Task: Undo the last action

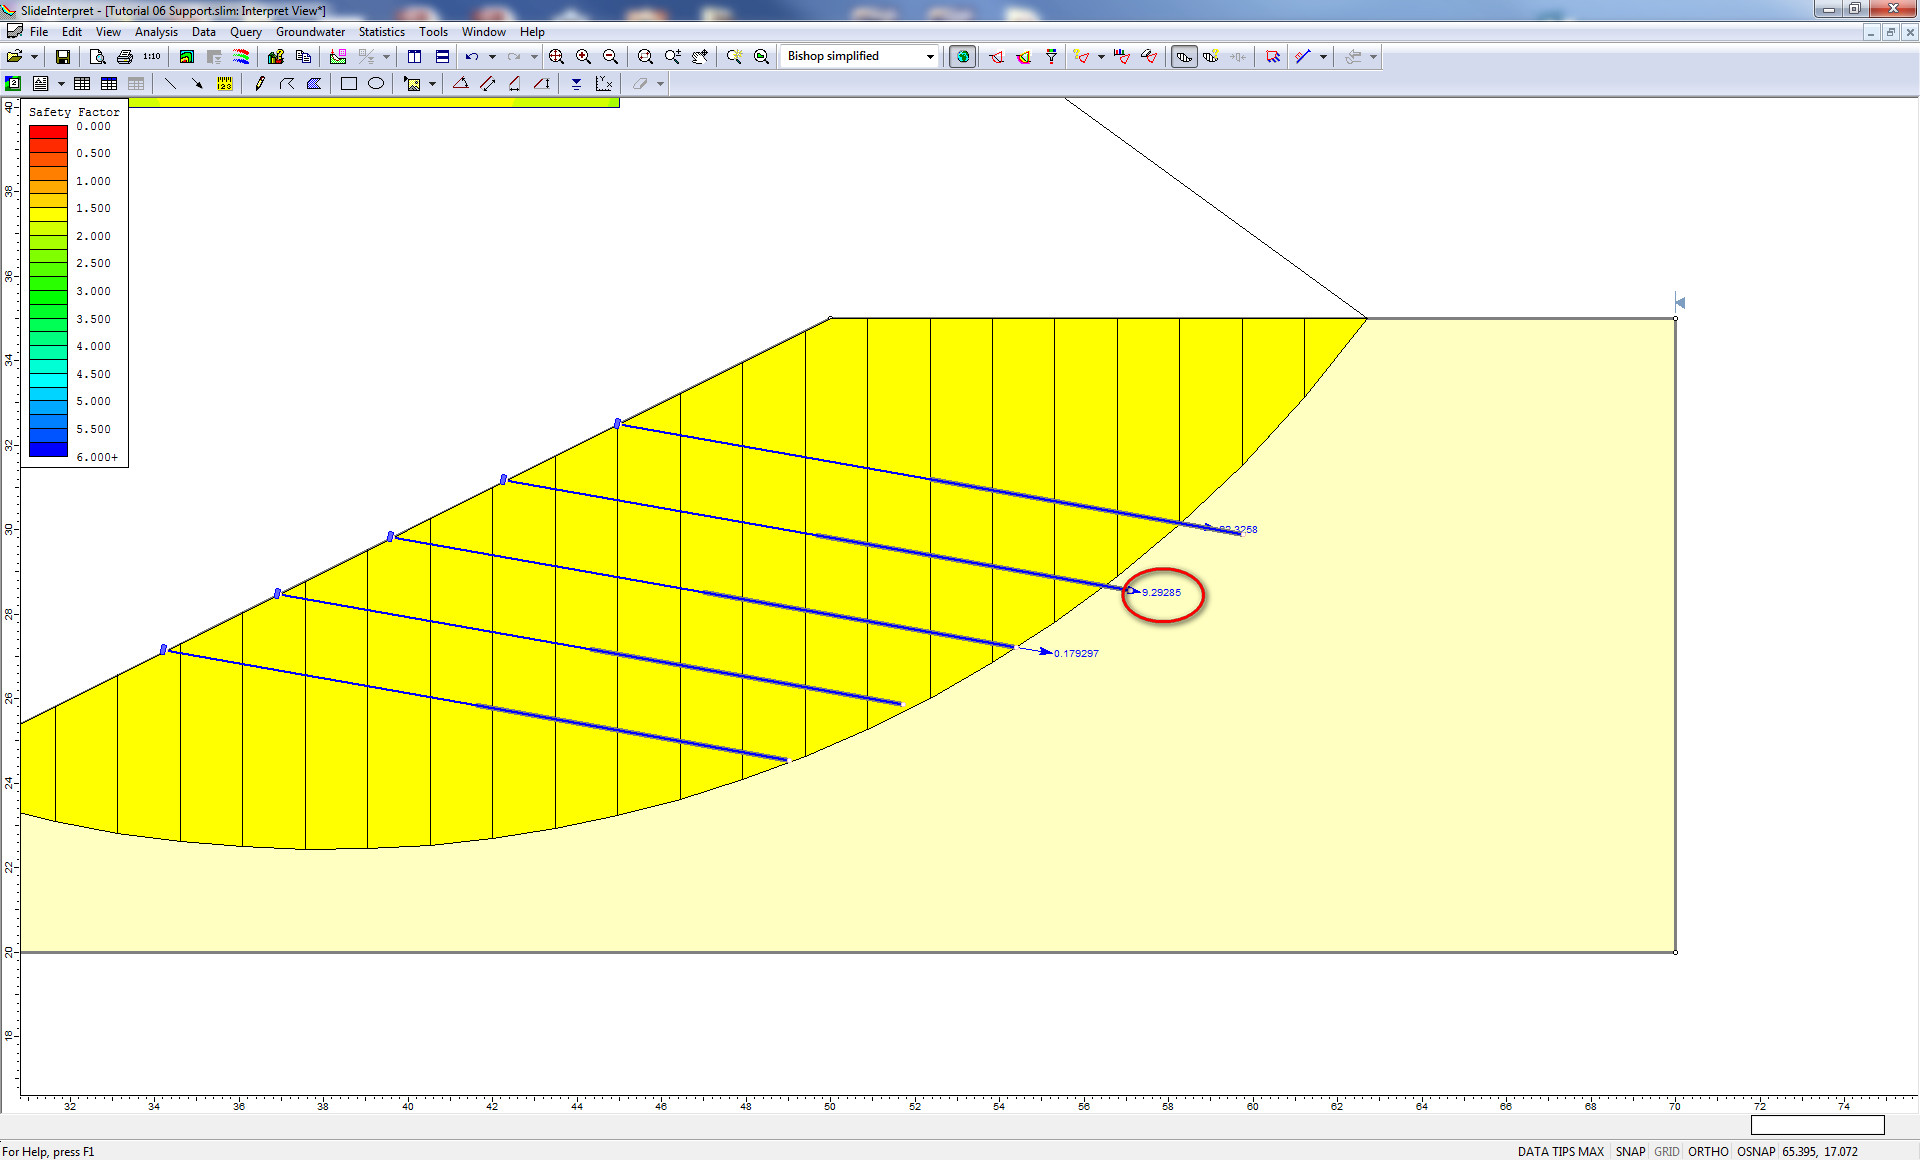Action: click(x=472, y=57)
